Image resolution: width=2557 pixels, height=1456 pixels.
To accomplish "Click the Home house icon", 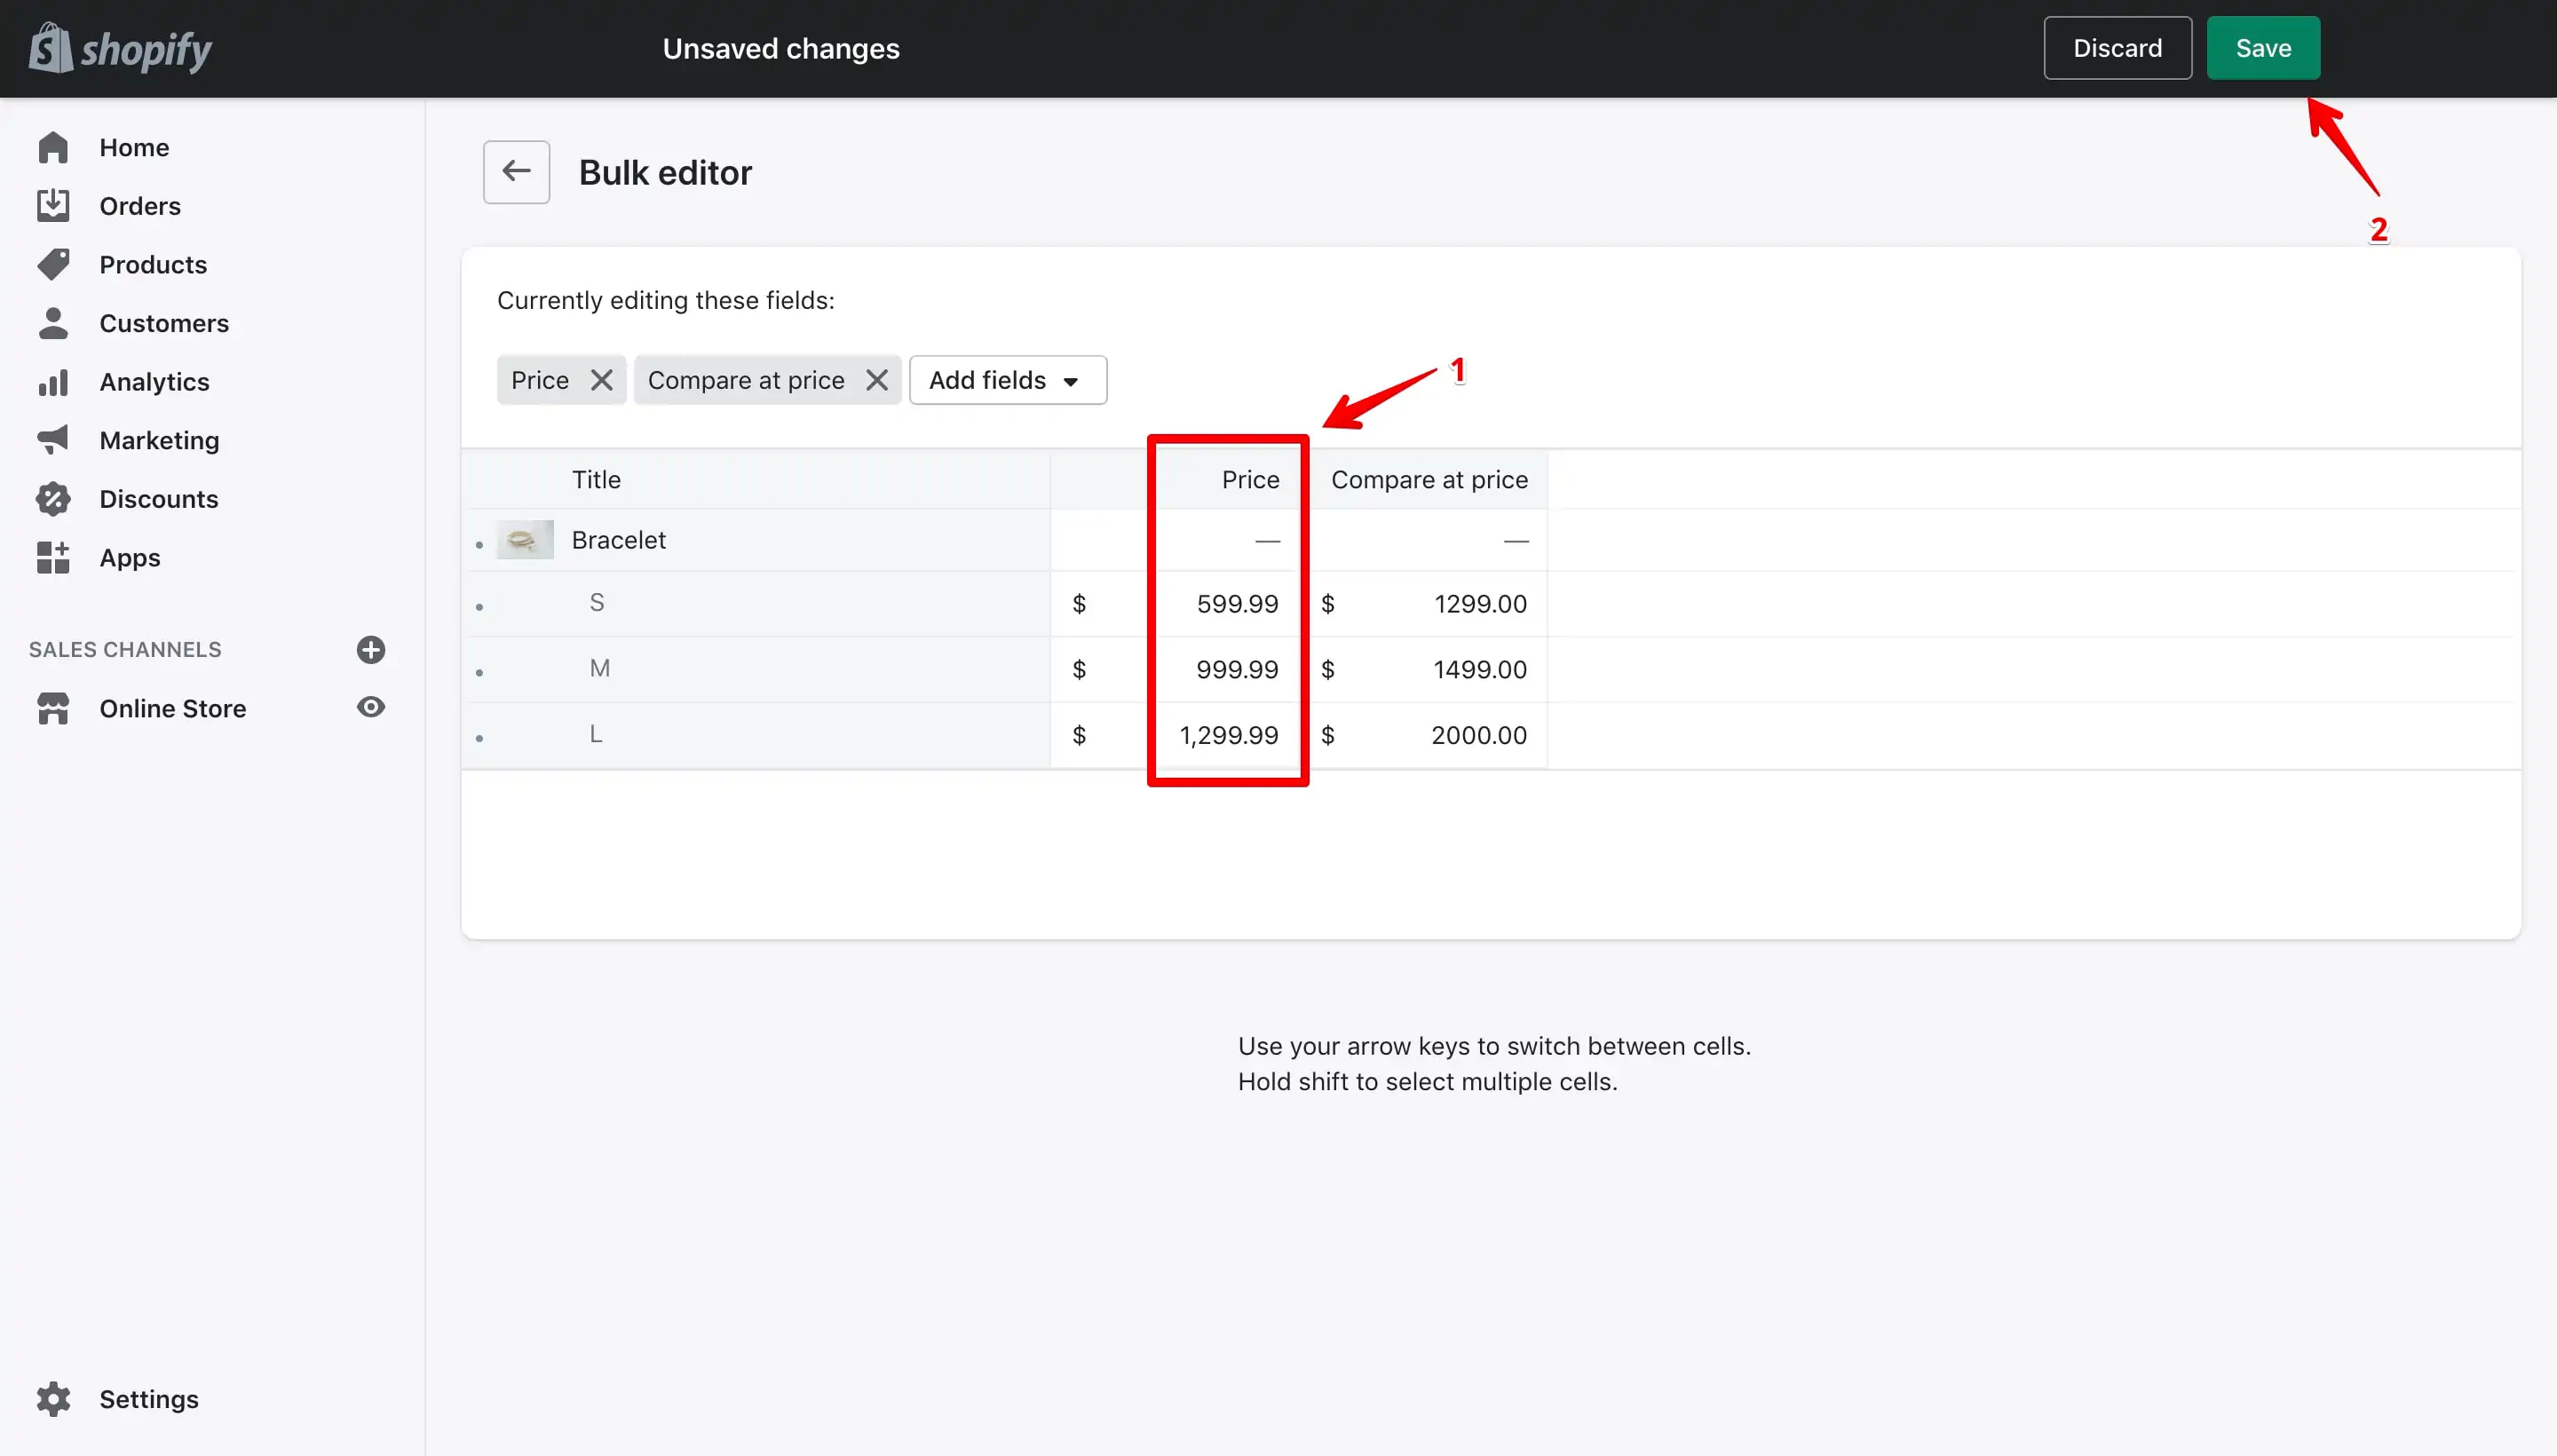I will (53, 148).
